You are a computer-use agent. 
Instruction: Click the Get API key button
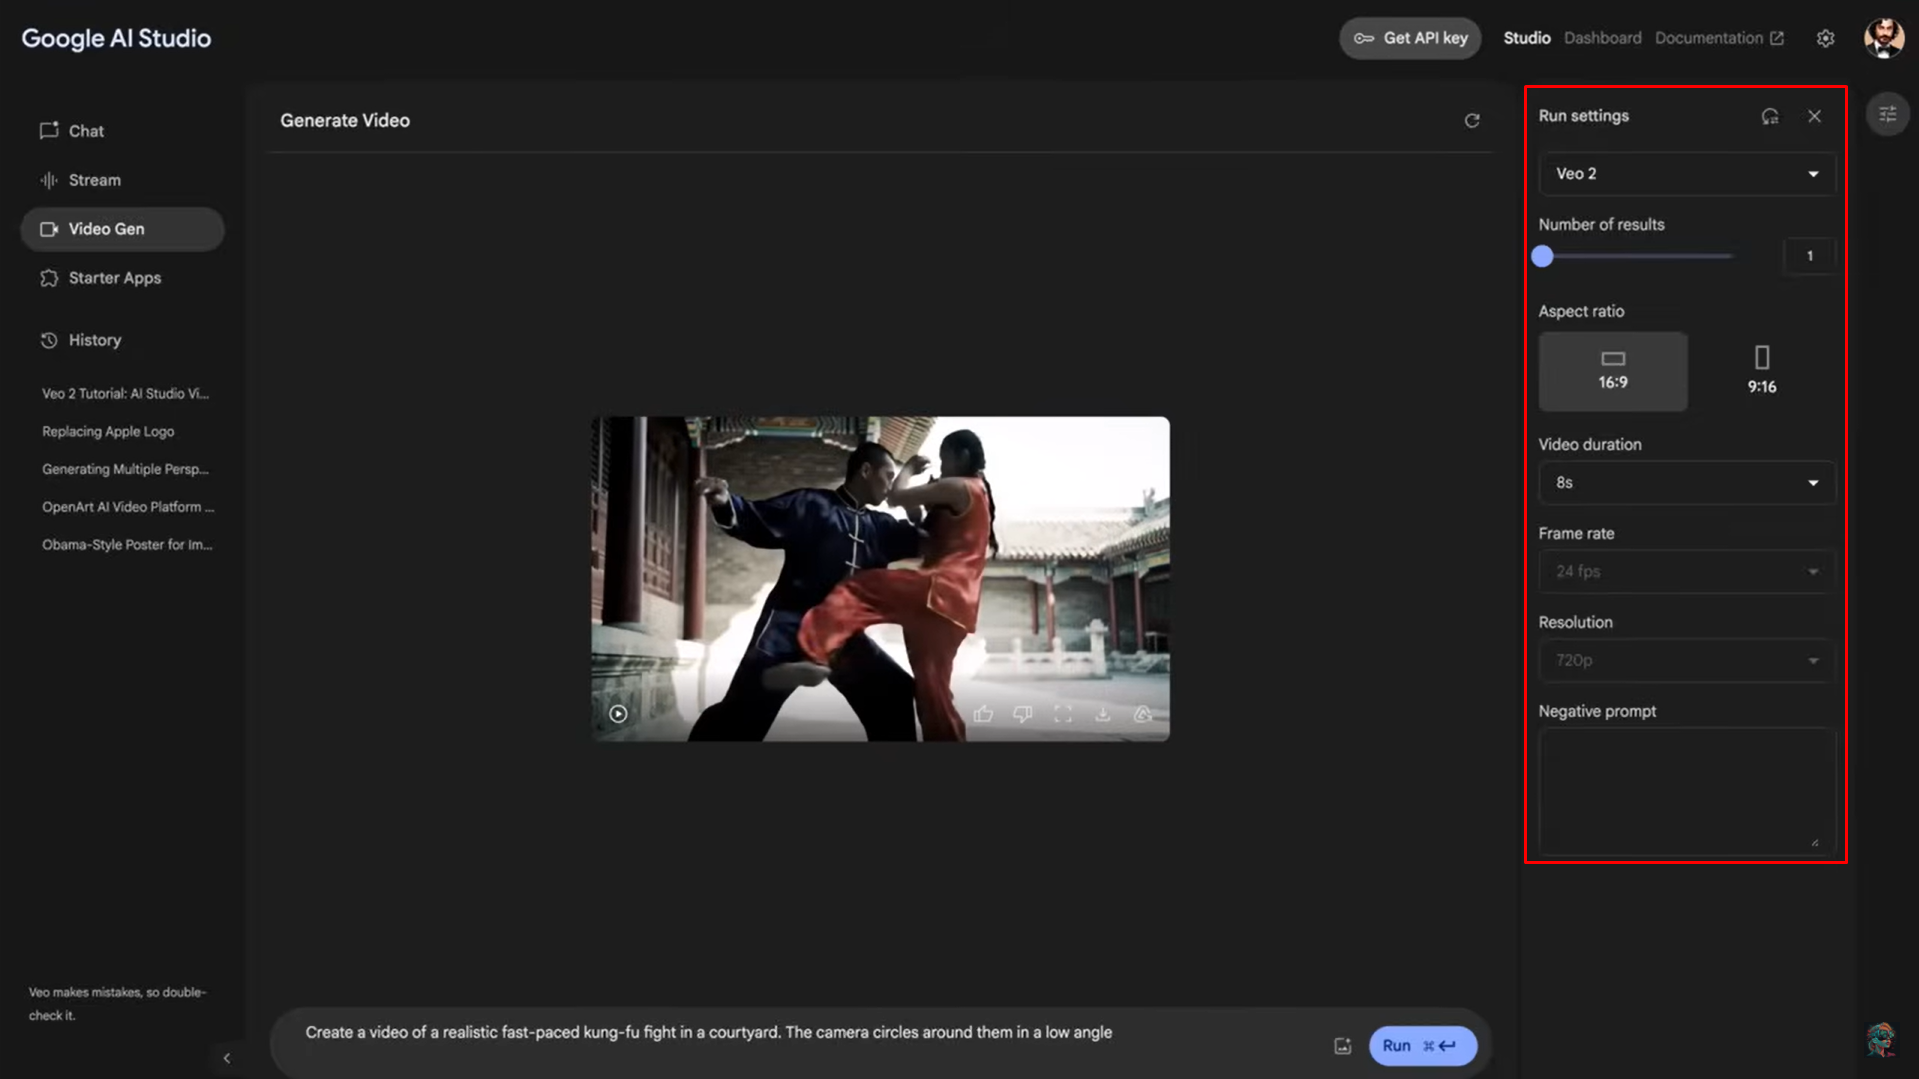click(x=1410, y=38)
